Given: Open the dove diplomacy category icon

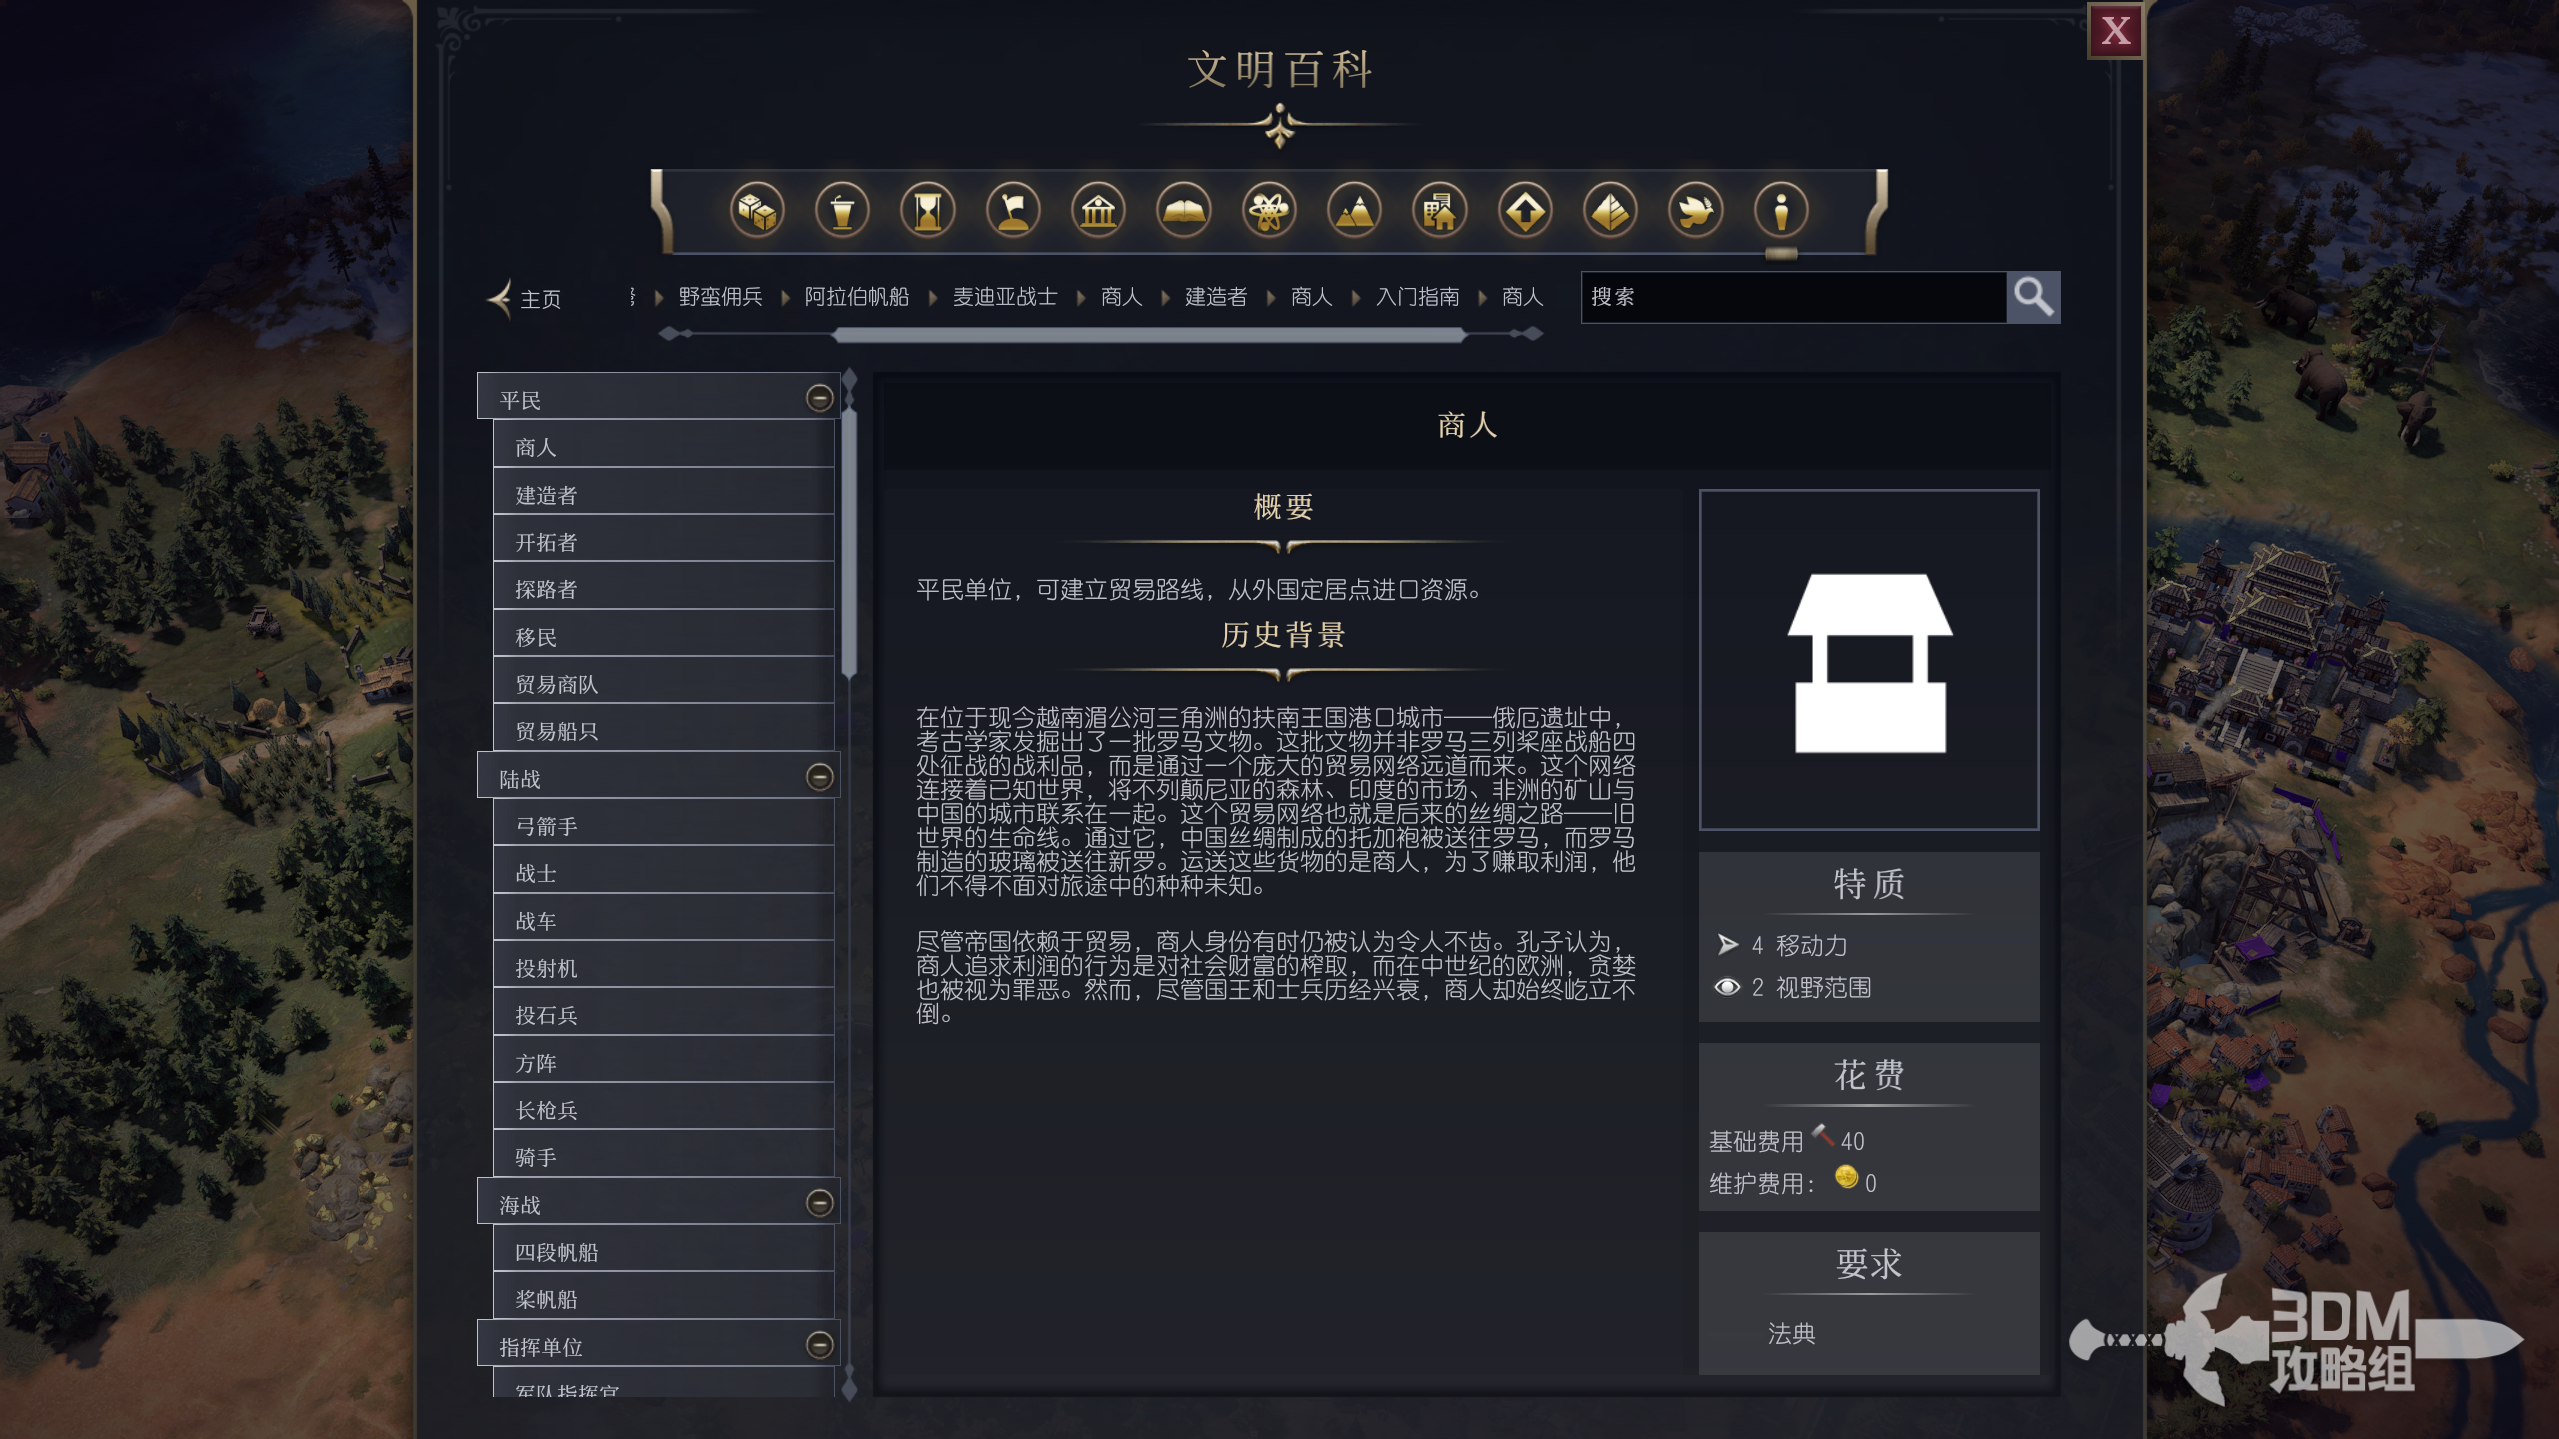Looking at the screenshot, I should pyautogui.click(x=1695, y=211).
